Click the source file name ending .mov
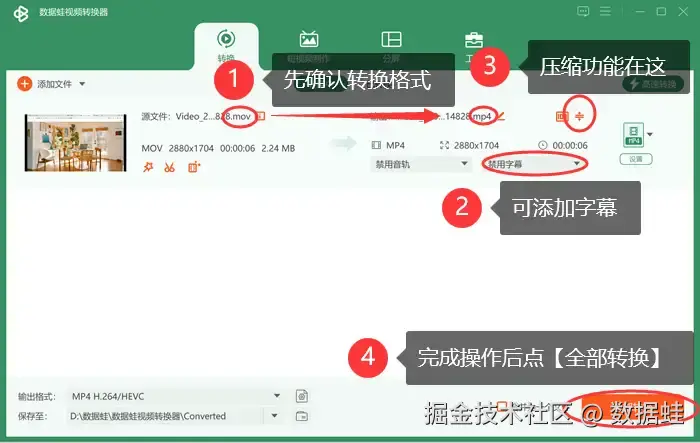The height and width of the screenshot is (443, 700). coord(213,117)
